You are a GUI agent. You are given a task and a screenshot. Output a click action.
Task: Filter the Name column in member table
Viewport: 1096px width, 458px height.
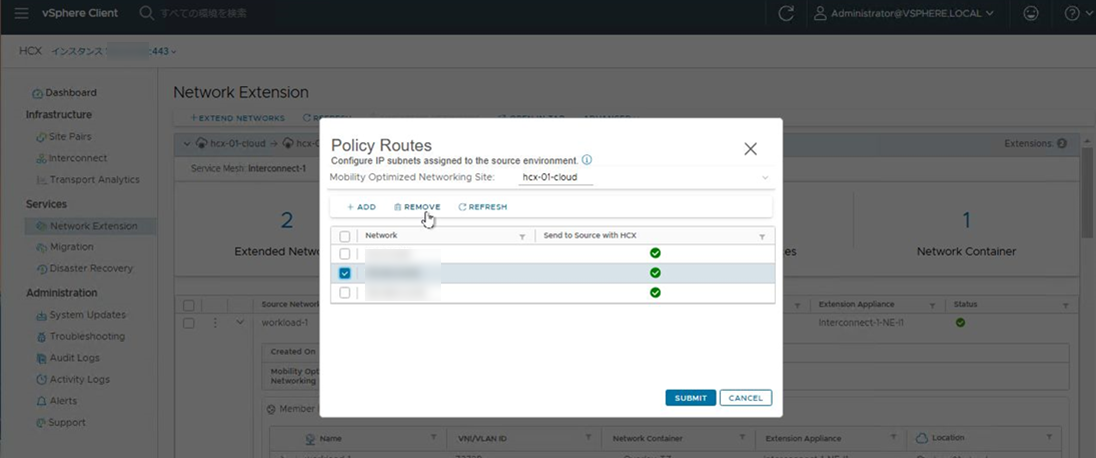click(x=433, y=437)
